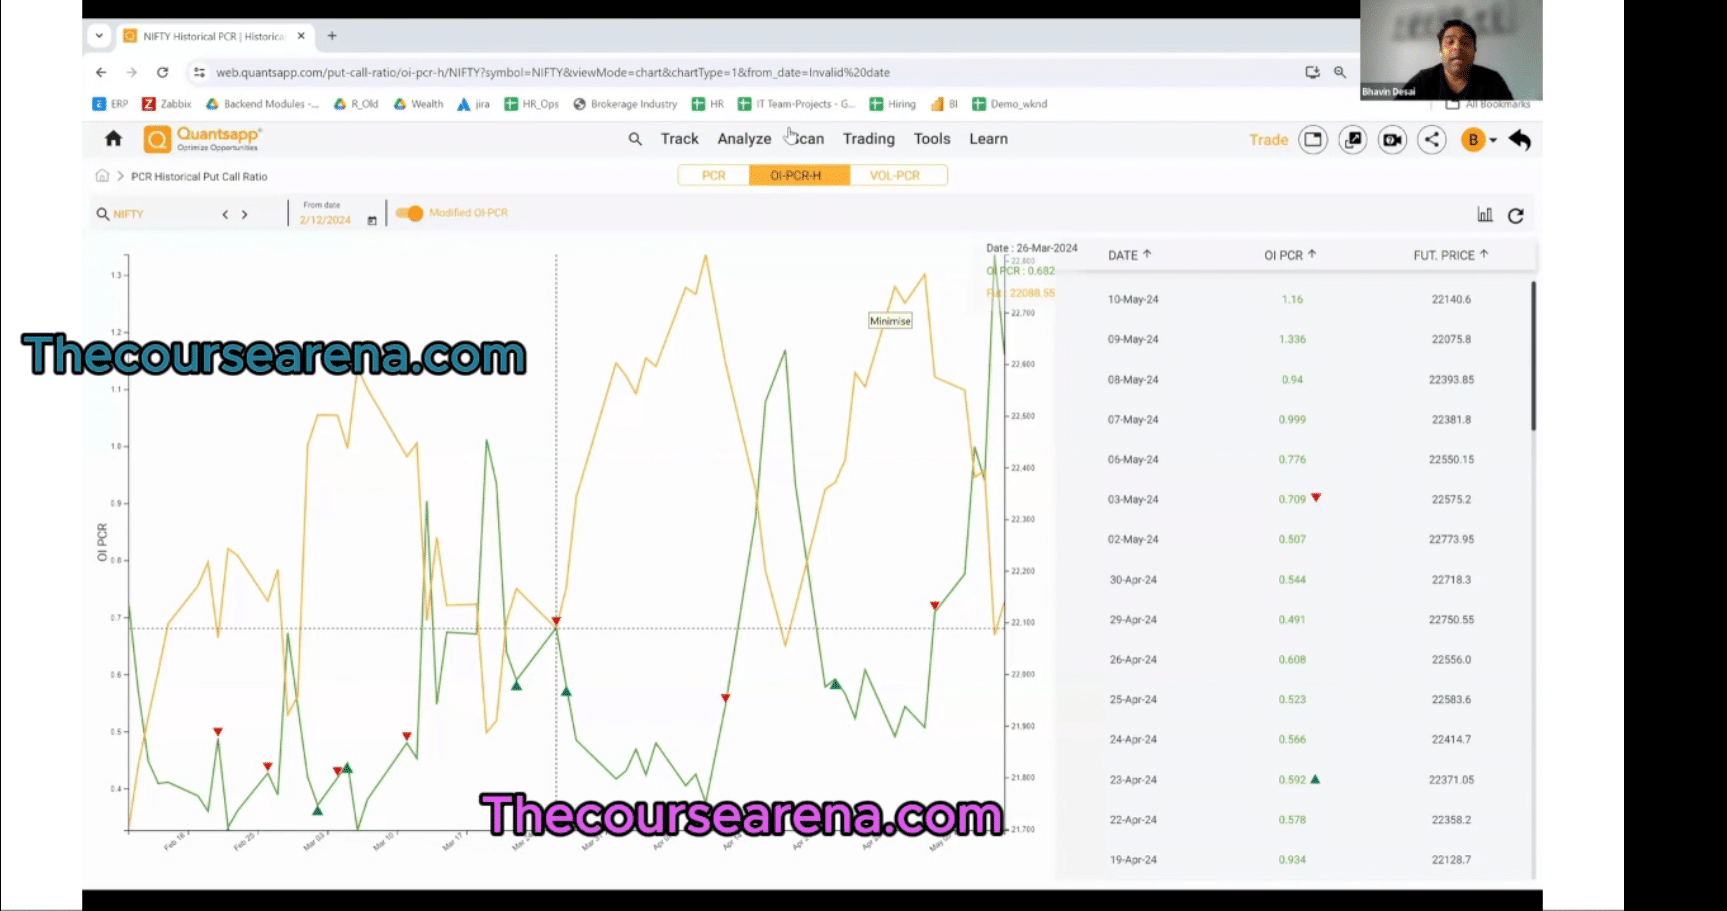Click future price 22393.85
The image size is (1727, 911).
pyautogui.click(x=1451, y=379)
